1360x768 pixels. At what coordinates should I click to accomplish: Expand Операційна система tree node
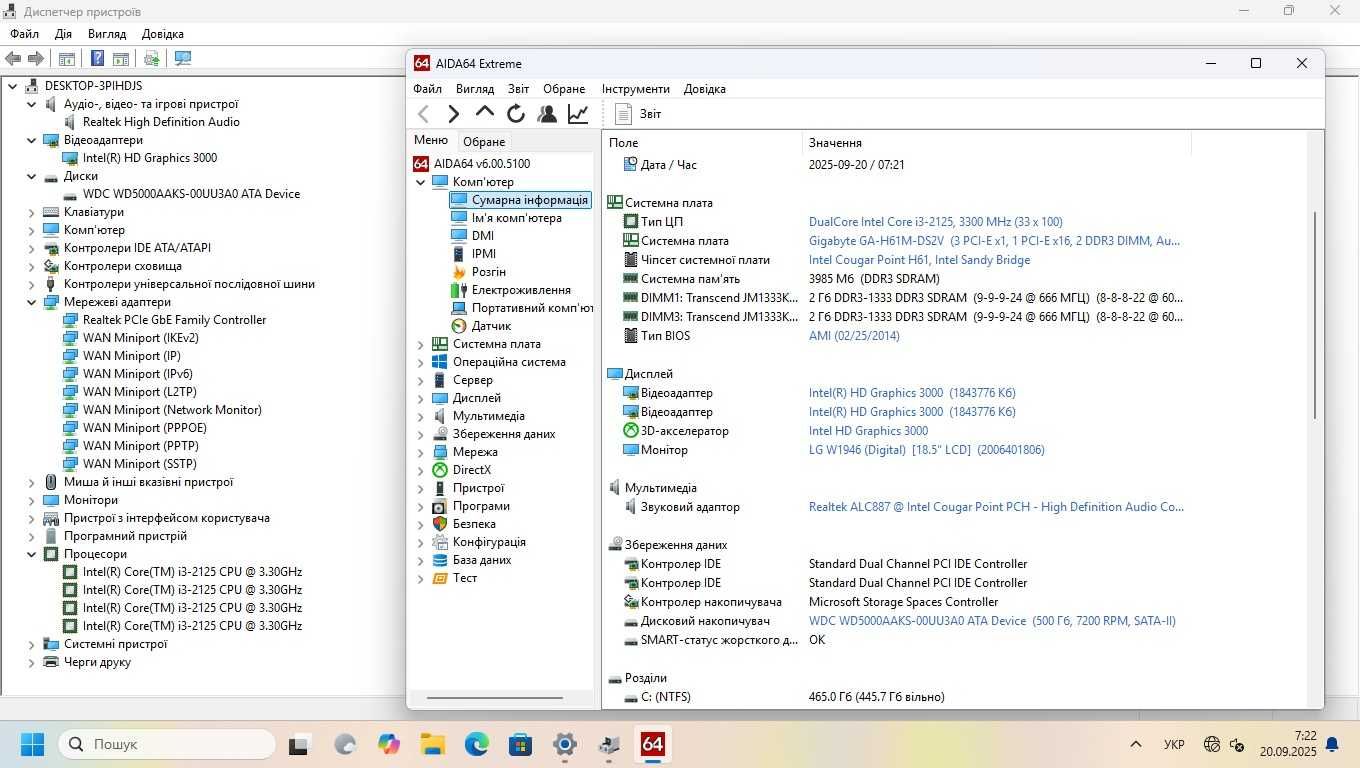(421, 362)
